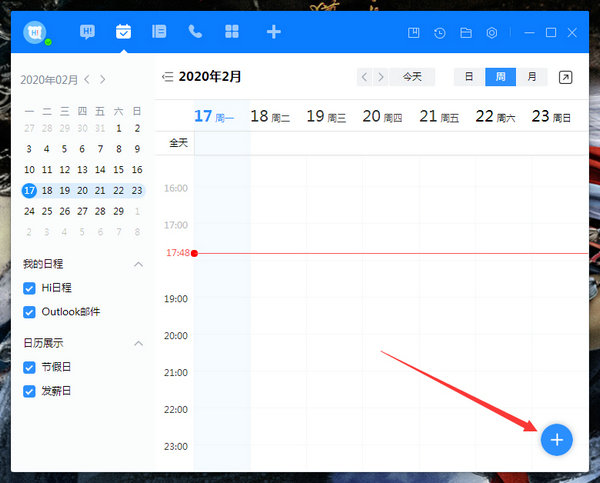Collapse the 我的日程 section
This screenshot has height=483, width=600.
[x=138, y=264]
